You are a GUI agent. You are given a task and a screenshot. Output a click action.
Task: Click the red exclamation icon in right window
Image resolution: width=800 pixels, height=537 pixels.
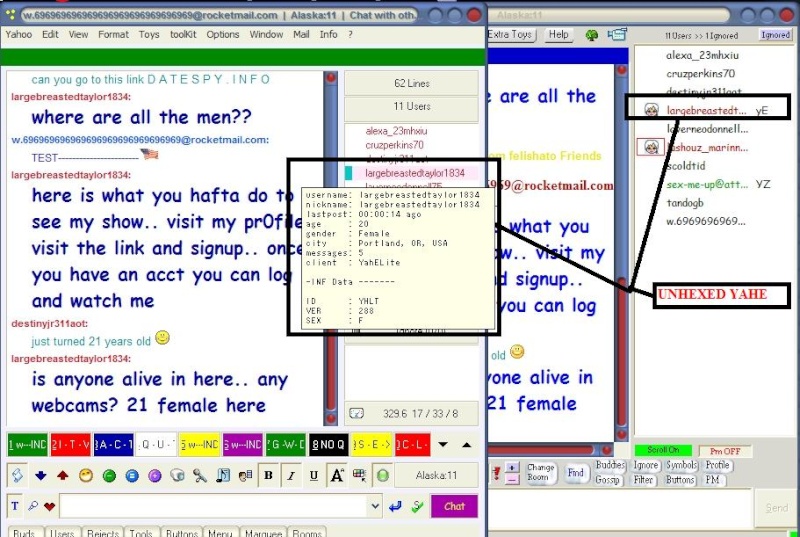(x=495, y=473)
